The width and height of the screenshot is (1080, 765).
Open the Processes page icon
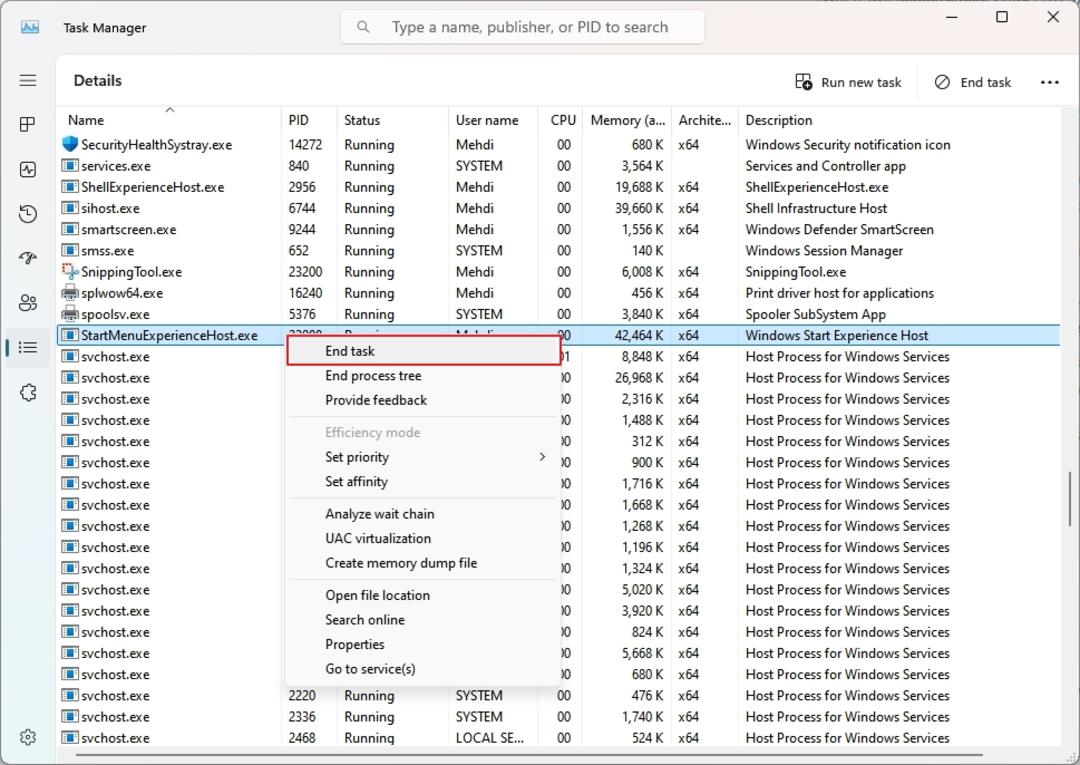click(28, 125)
